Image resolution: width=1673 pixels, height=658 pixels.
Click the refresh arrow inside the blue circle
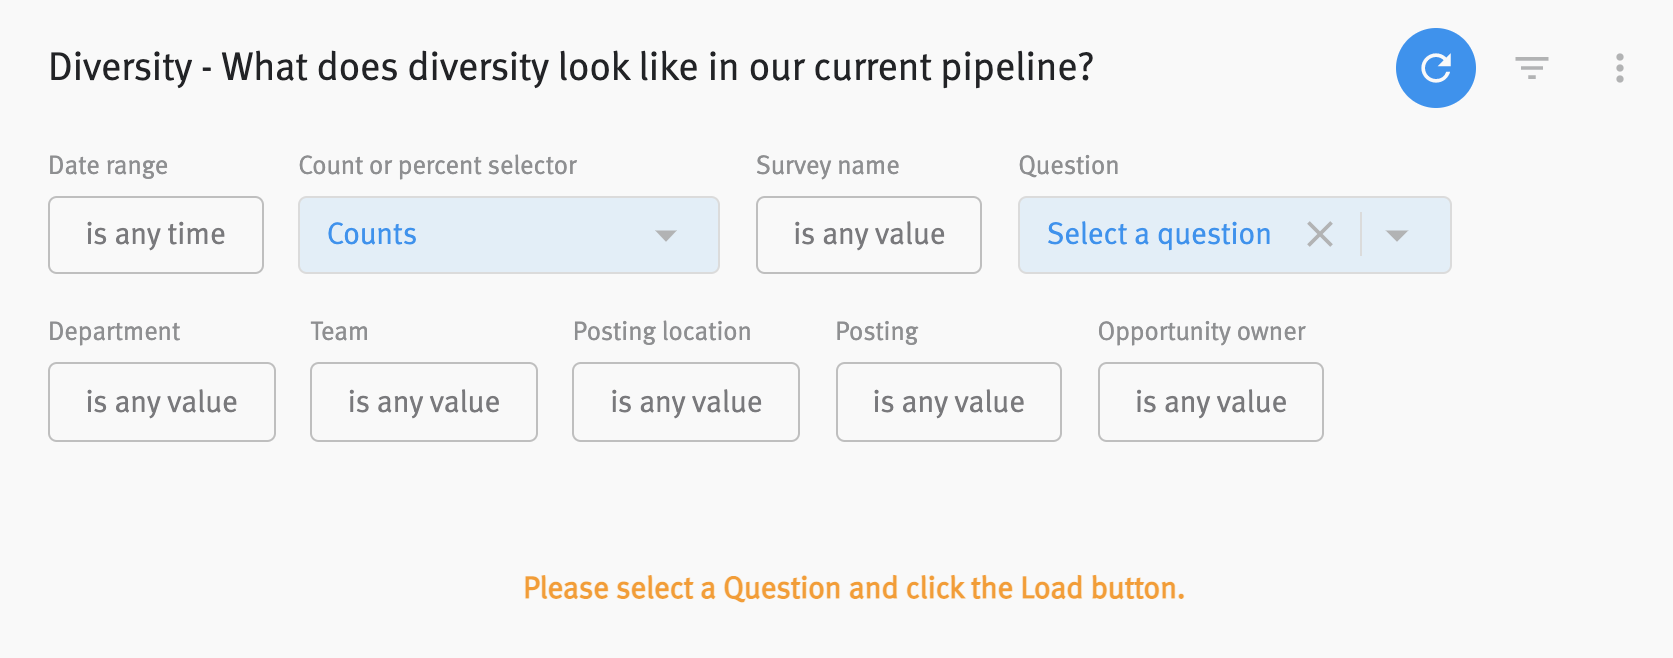(1436, 67)
